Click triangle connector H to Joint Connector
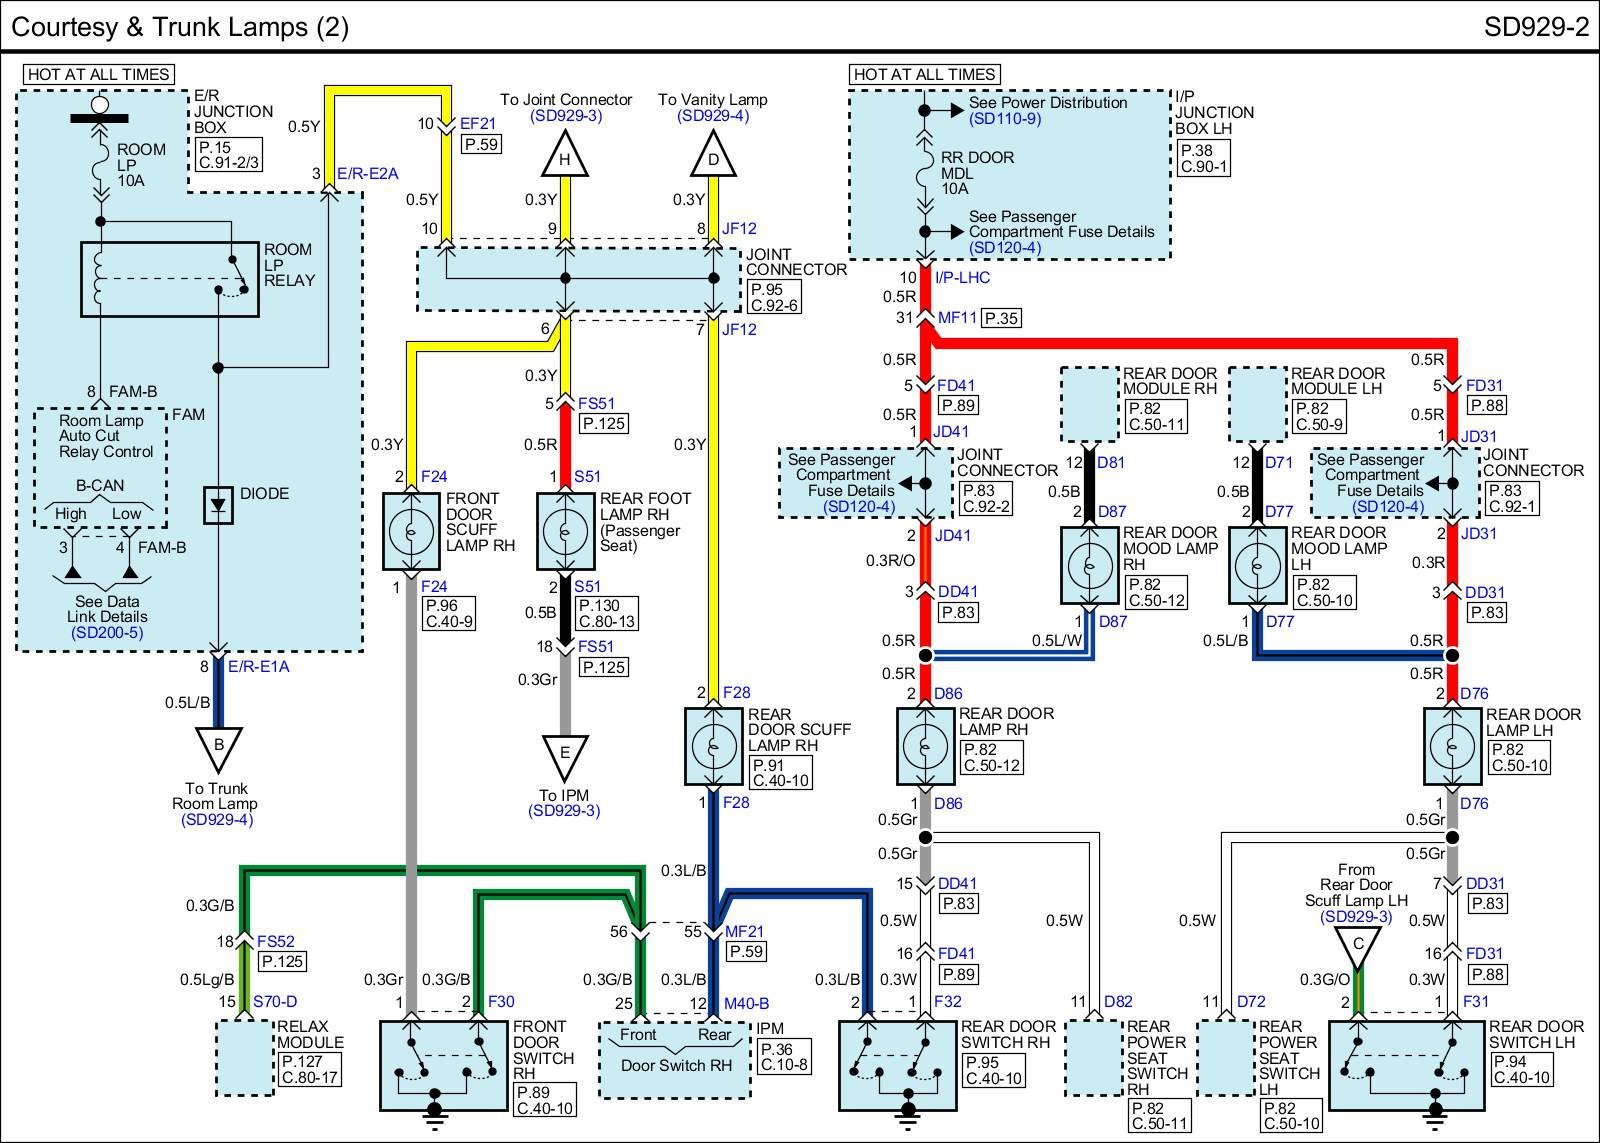Image resolution: width=1600 pixels, height=1143 pixels. [565, 158]
